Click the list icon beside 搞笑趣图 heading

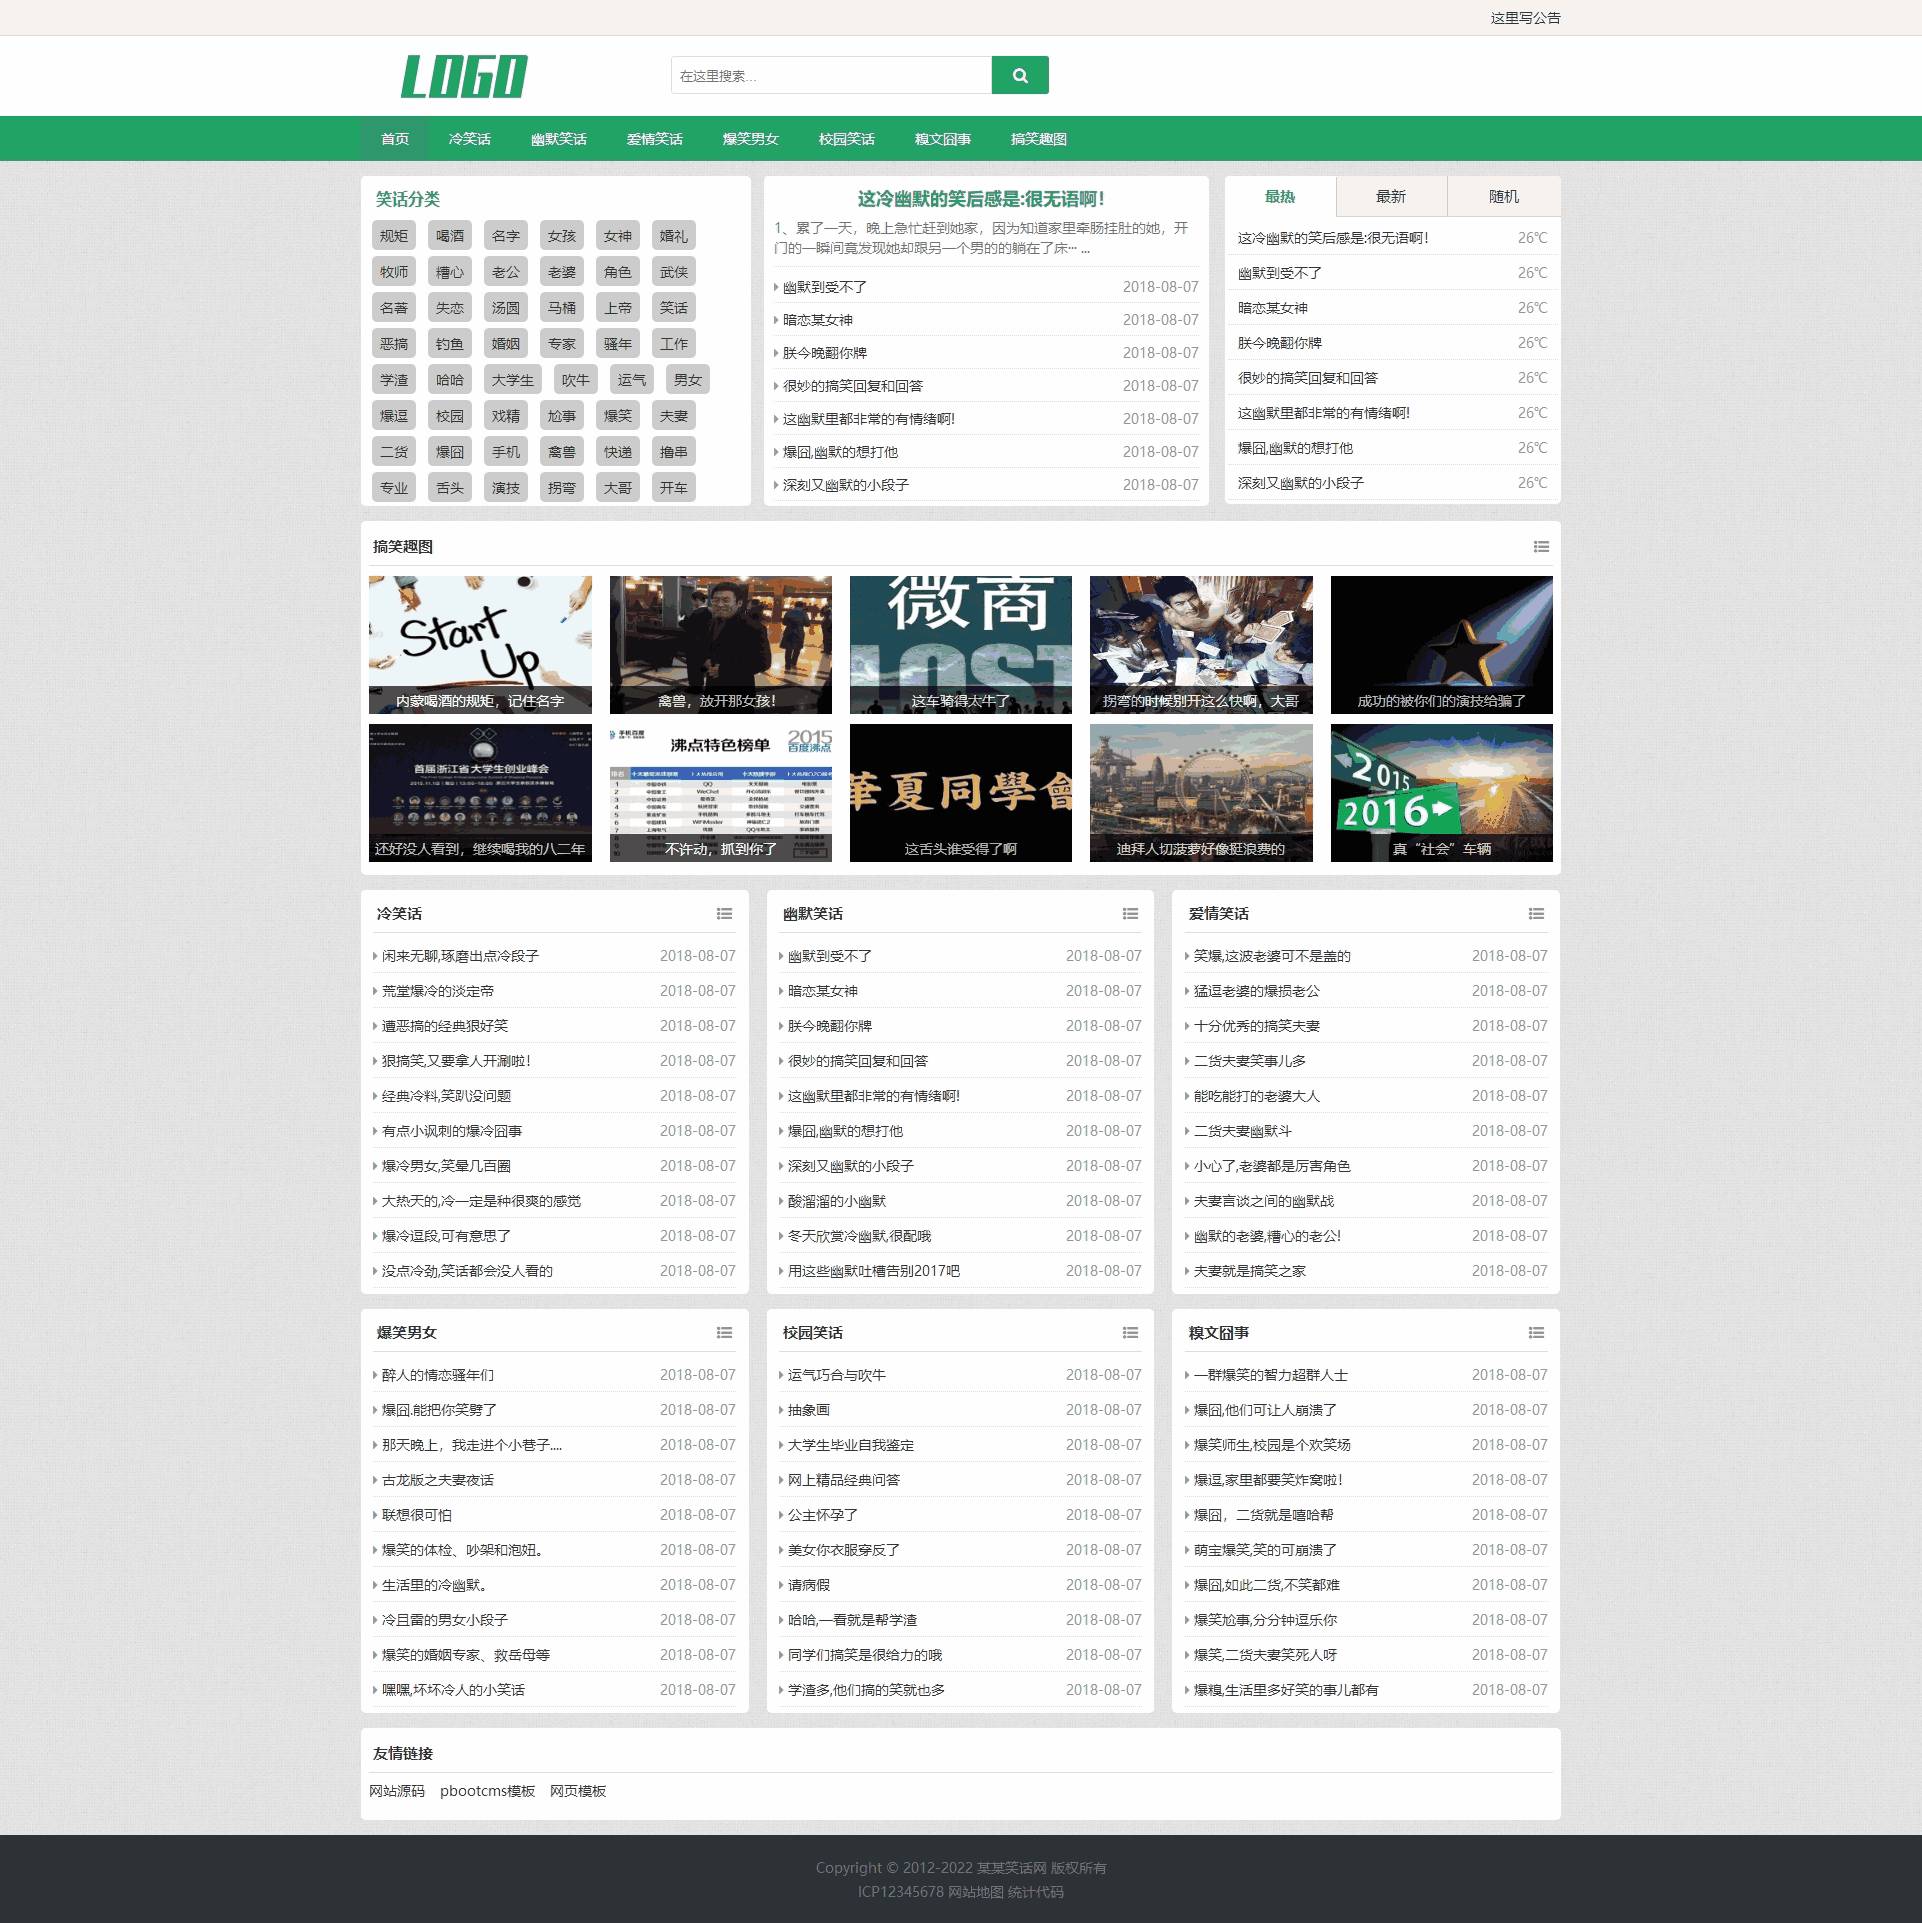1540,547
